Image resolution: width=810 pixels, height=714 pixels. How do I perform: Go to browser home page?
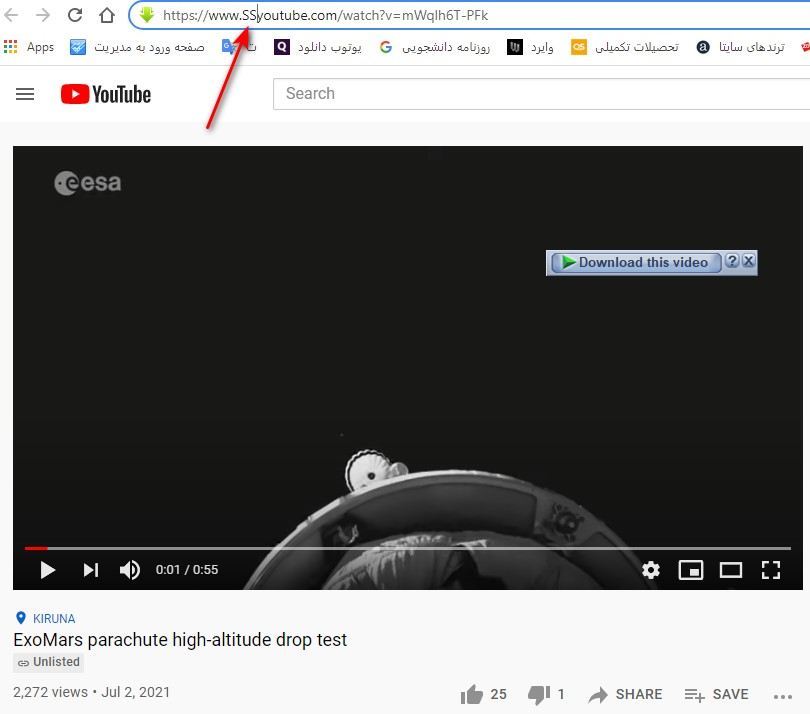point(106,15)
